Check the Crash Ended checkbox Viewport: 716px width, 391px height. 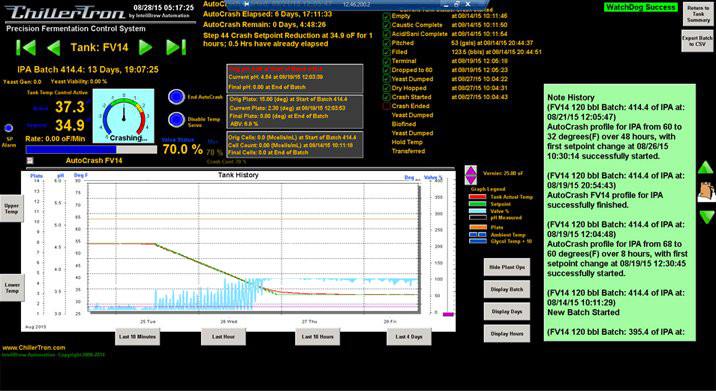386,106
